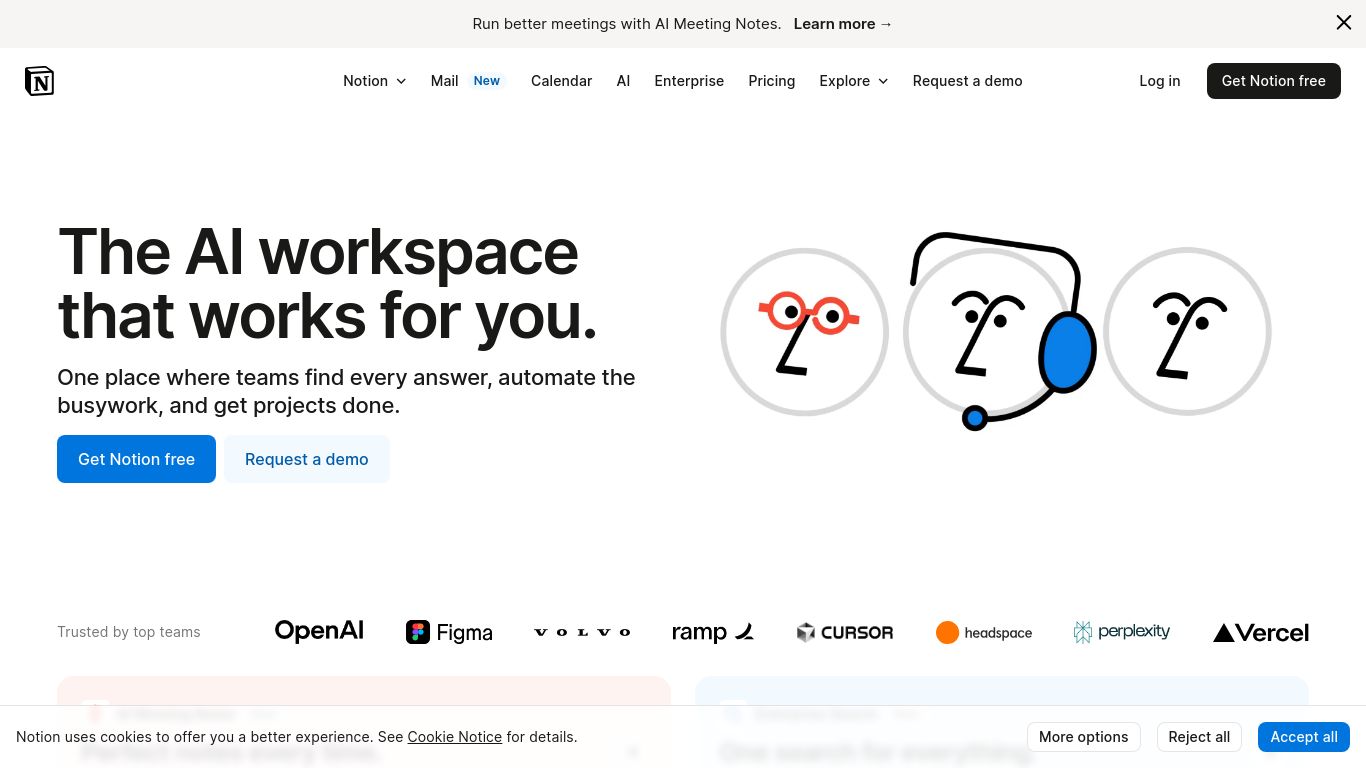
Task: Go to the AI nav item
Action: click(x=623, y=81)
